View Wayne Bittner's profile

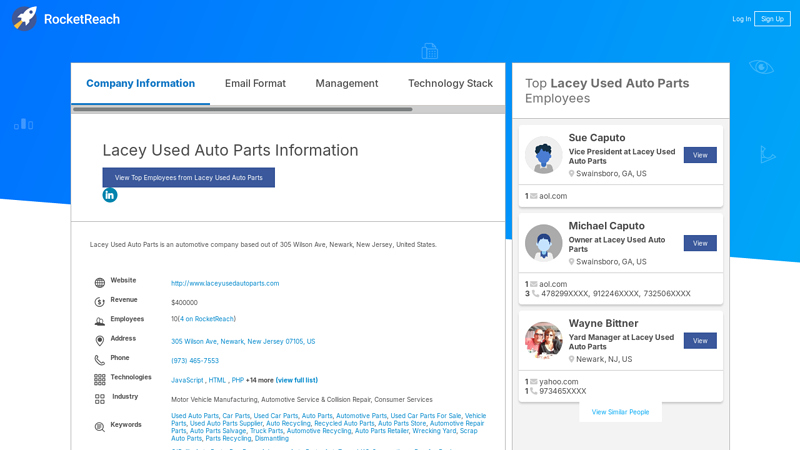tap(700, 341)
